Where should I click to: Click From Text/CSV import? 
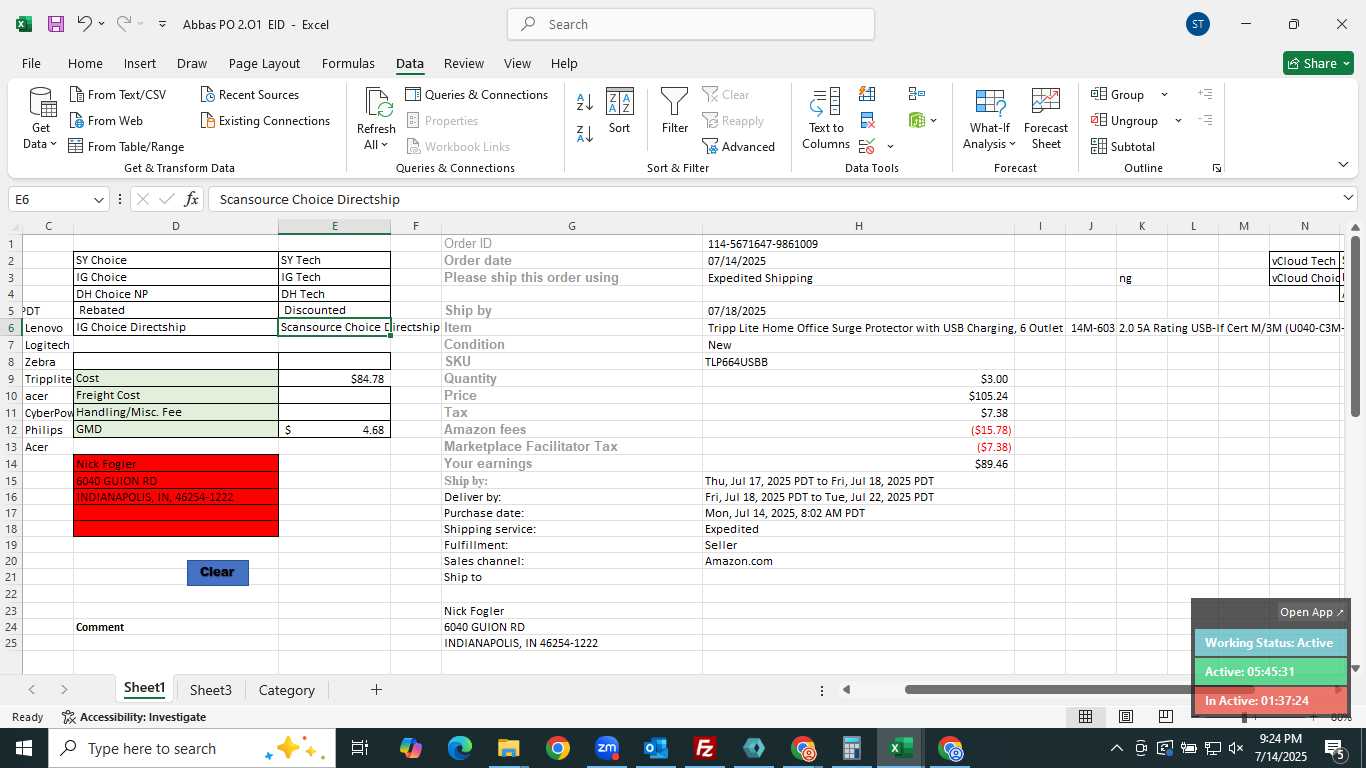coord(117,95)
